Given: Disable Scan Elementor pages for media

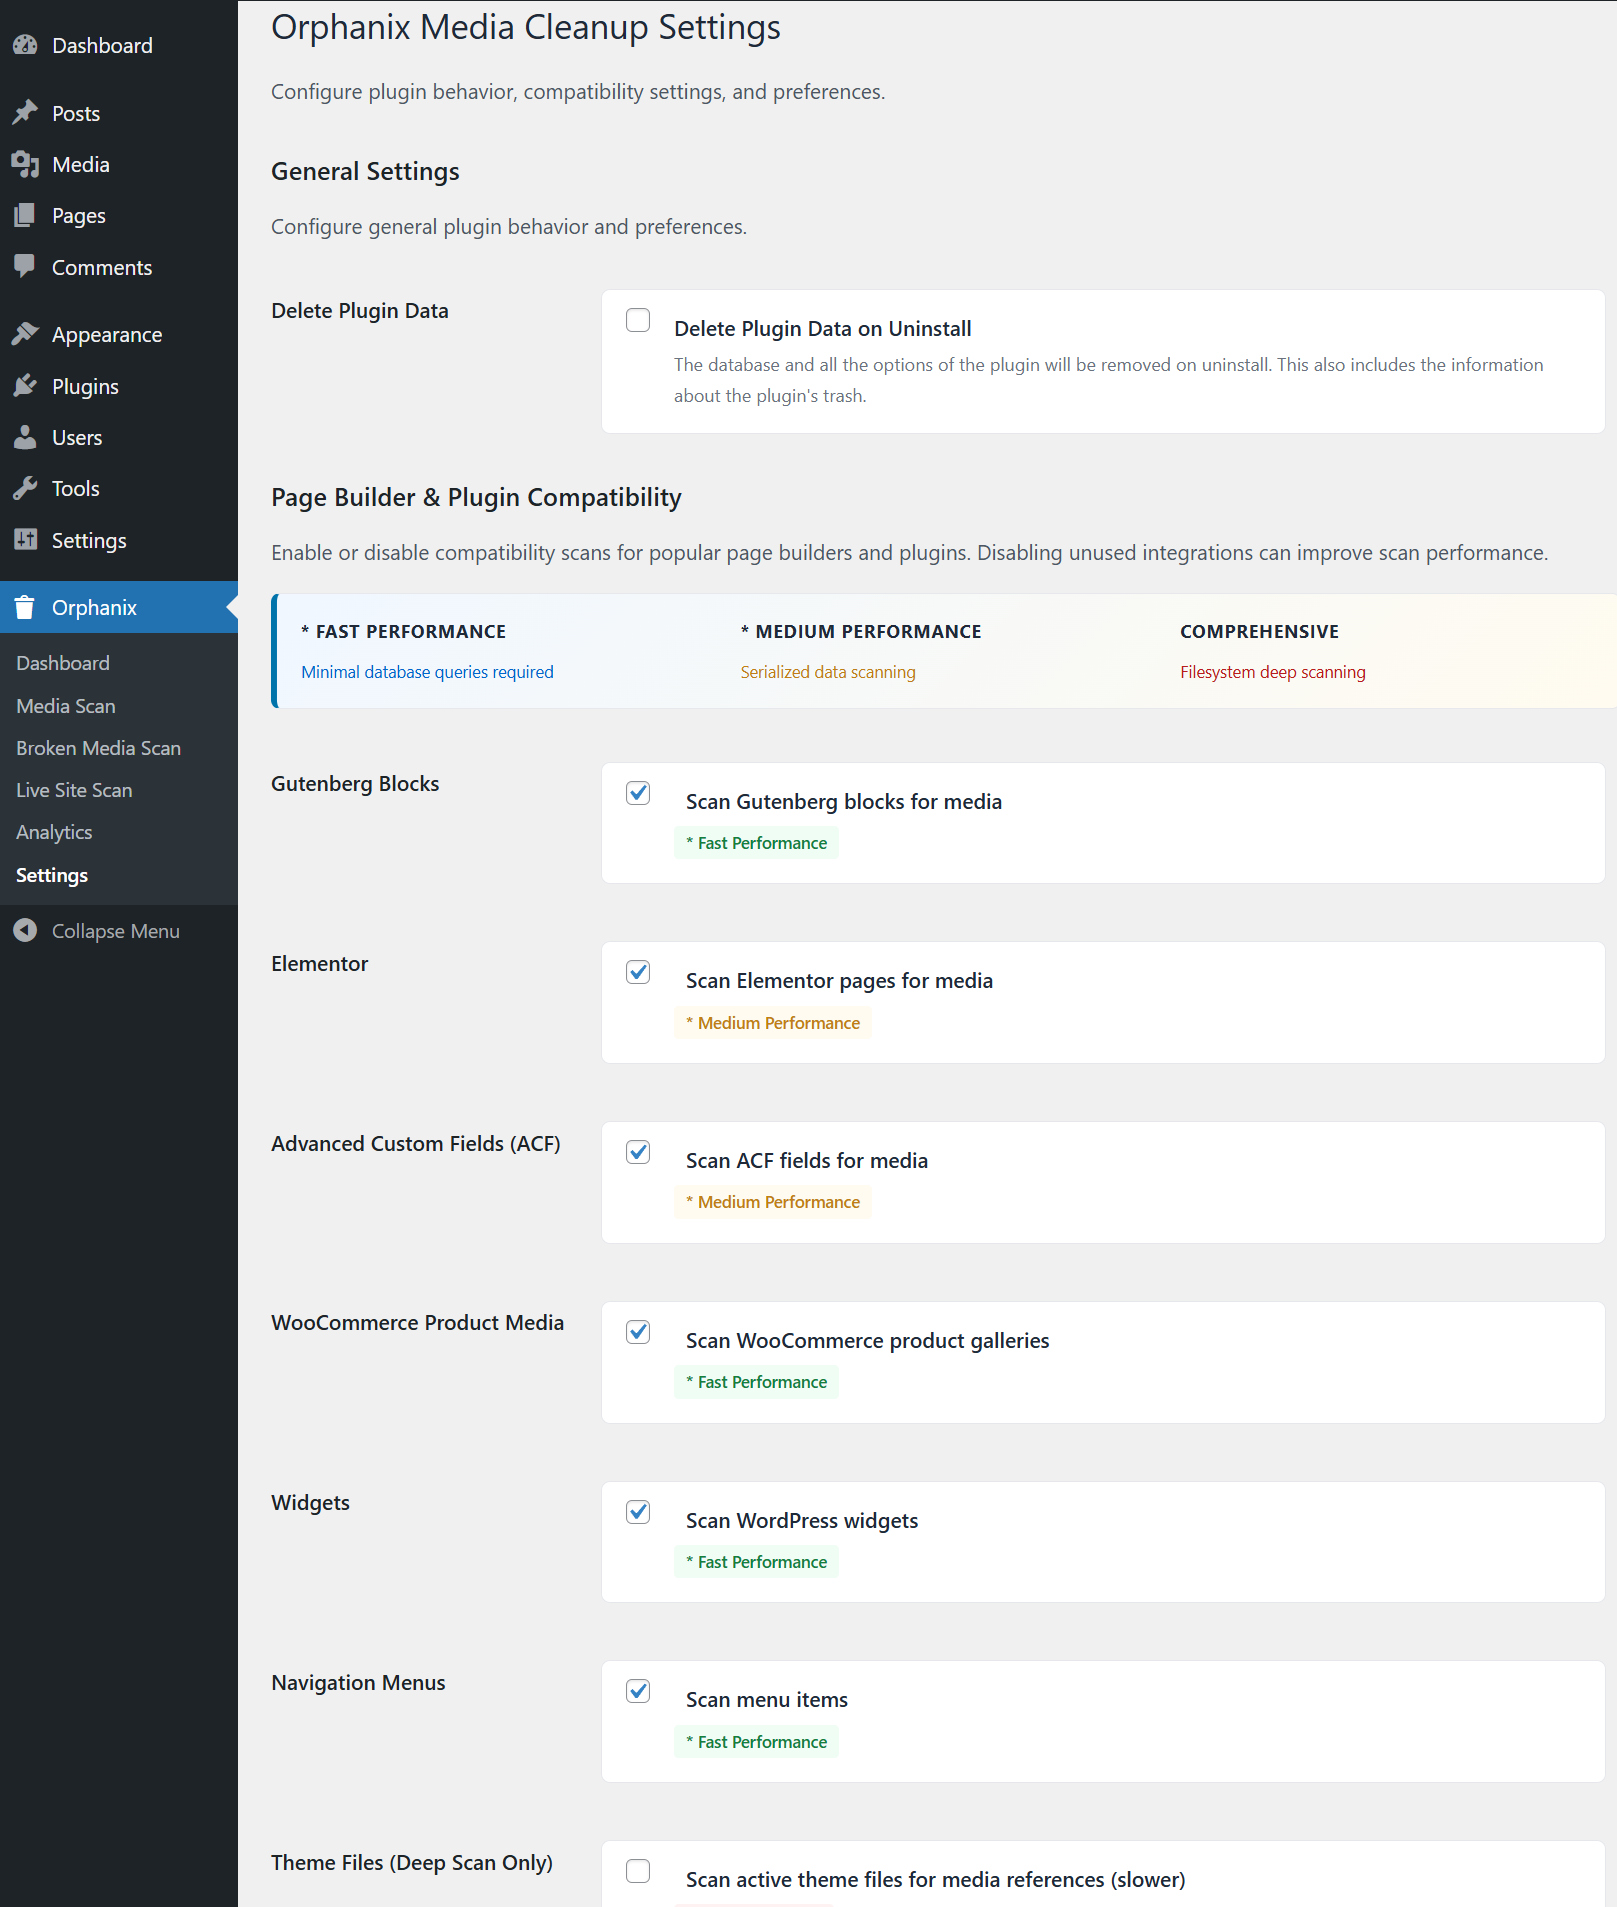Looking at the screenshot, I should tap(638, 972).
